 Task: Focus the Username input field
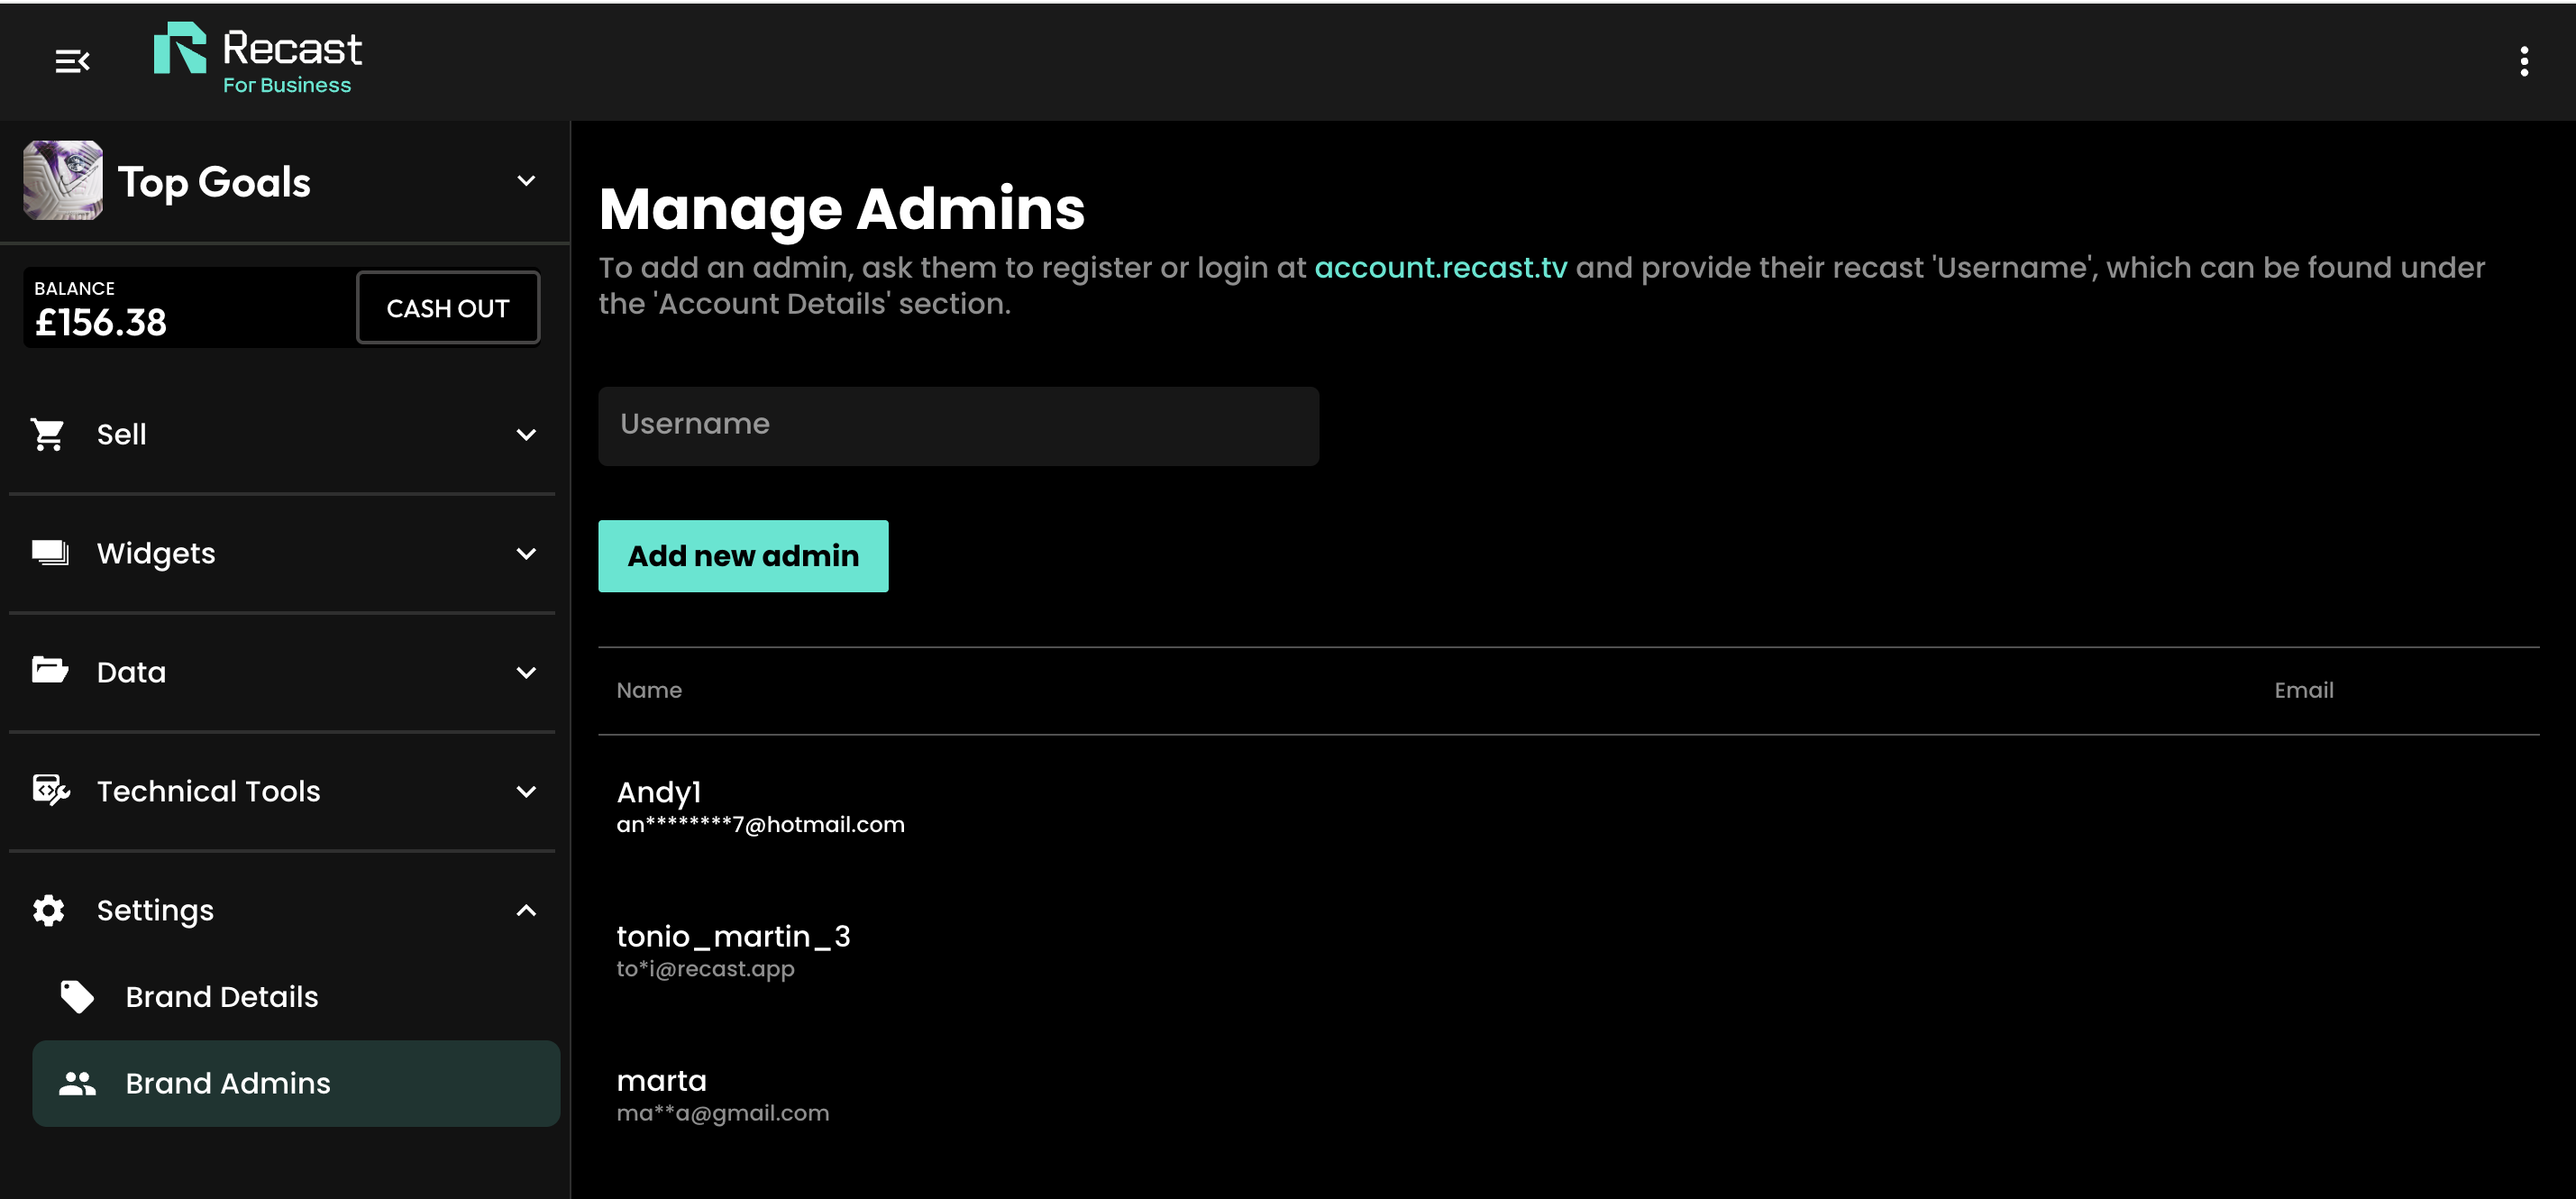tap(957, 425)
